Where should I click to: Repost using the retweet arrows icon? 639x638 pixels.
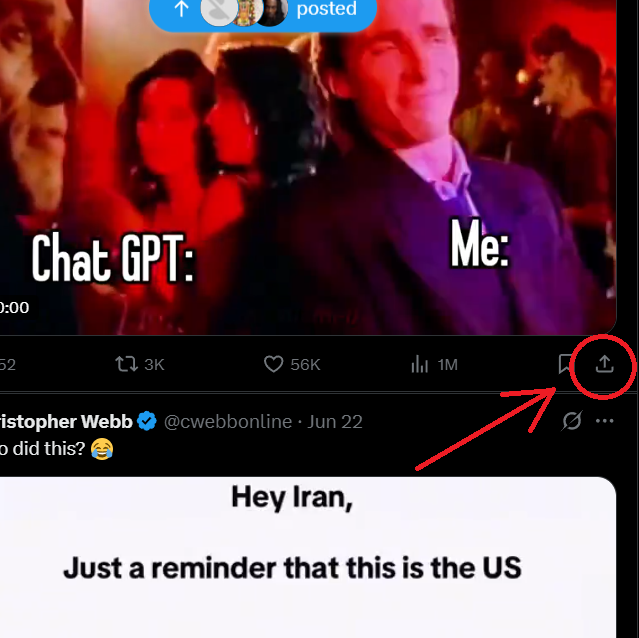(x=126, y=364)
